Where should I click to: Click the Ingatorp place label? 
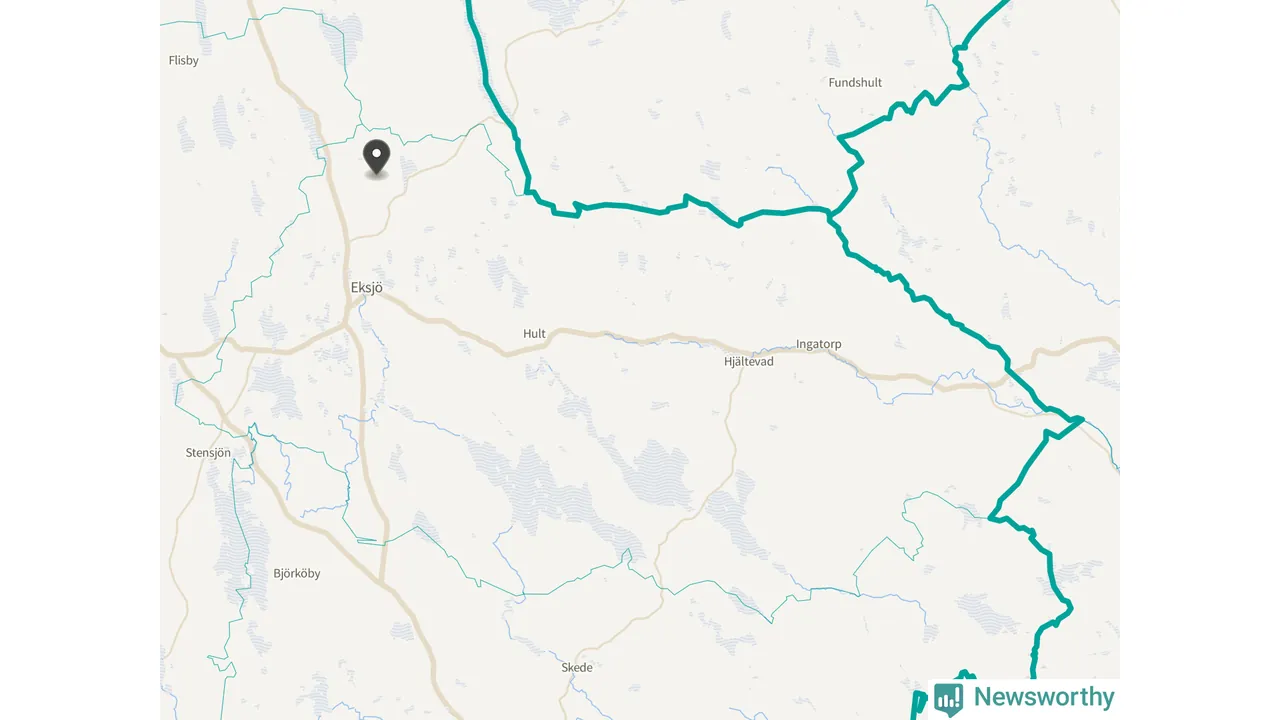click(818, 344)
